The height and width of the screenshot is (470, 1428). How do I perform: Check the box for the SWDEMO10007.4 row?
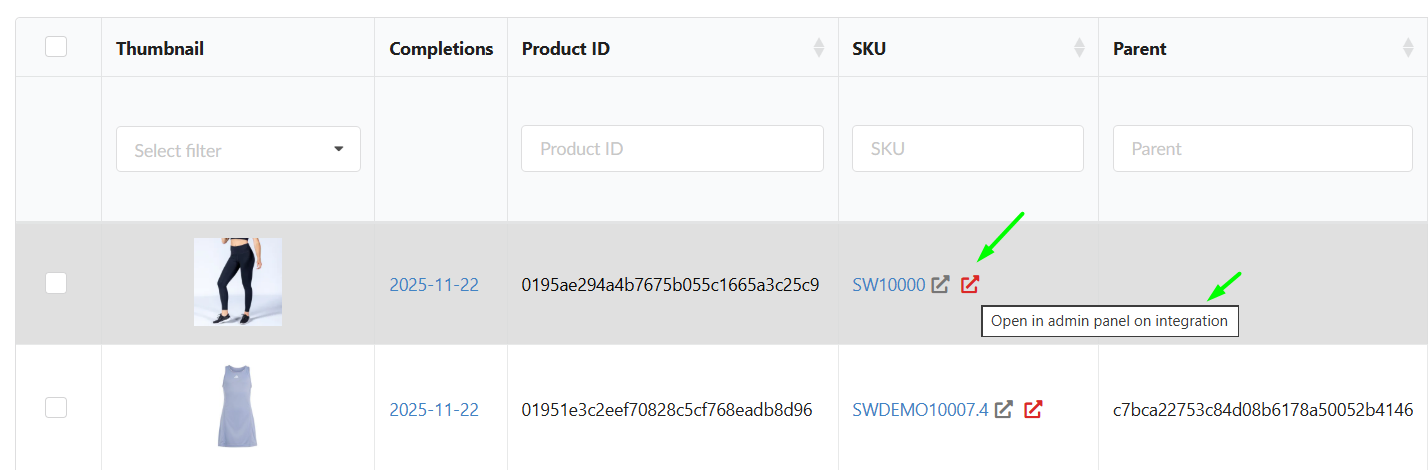coord(56,407)
